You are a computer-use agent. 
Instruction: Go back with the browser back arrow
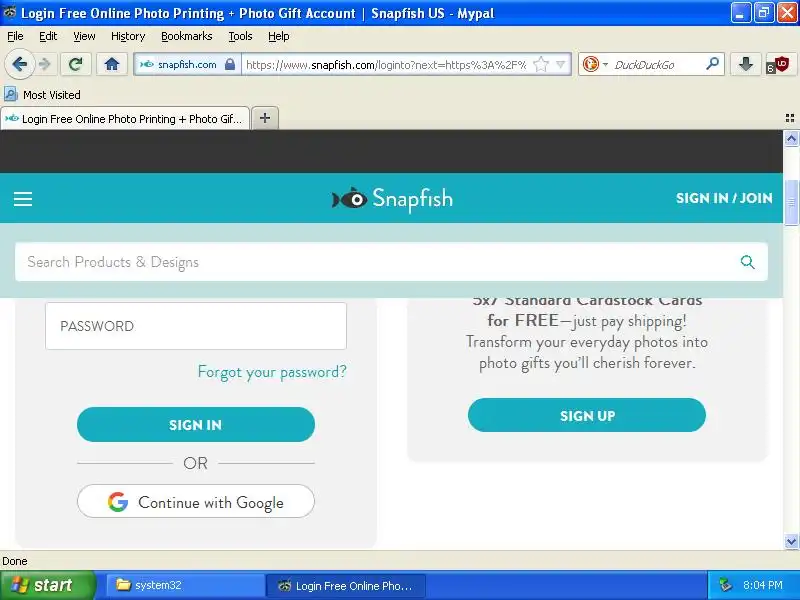(x=19, y=64)
